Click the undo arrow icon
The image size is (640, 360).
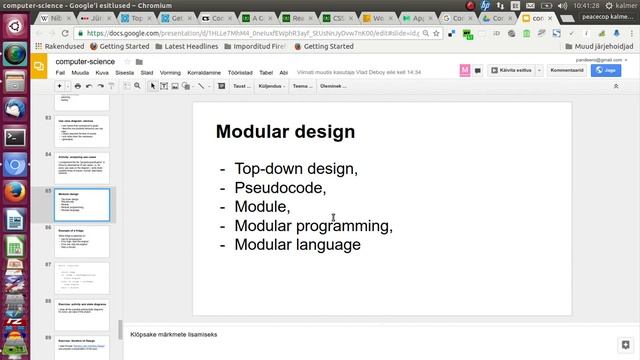[89, 86]
